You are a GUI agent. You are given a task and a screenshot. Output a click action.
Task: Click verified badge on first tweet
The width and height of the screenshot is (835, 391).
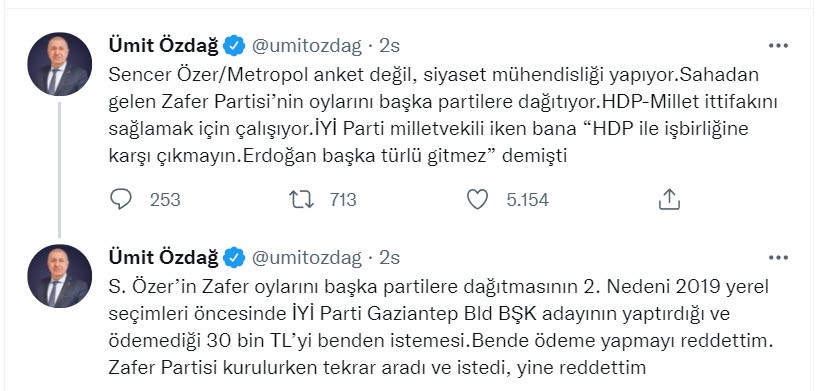(234, 46)
